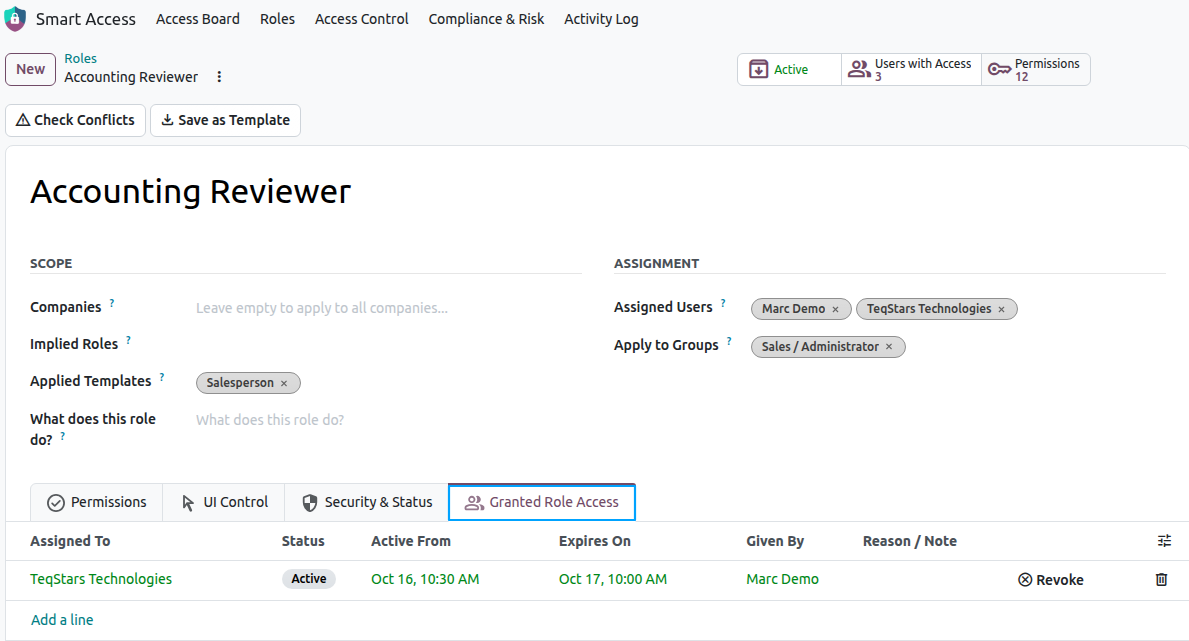Revoke access for TeqStars Technologies
This screenshot has height=641, width=1189.
1050,580
